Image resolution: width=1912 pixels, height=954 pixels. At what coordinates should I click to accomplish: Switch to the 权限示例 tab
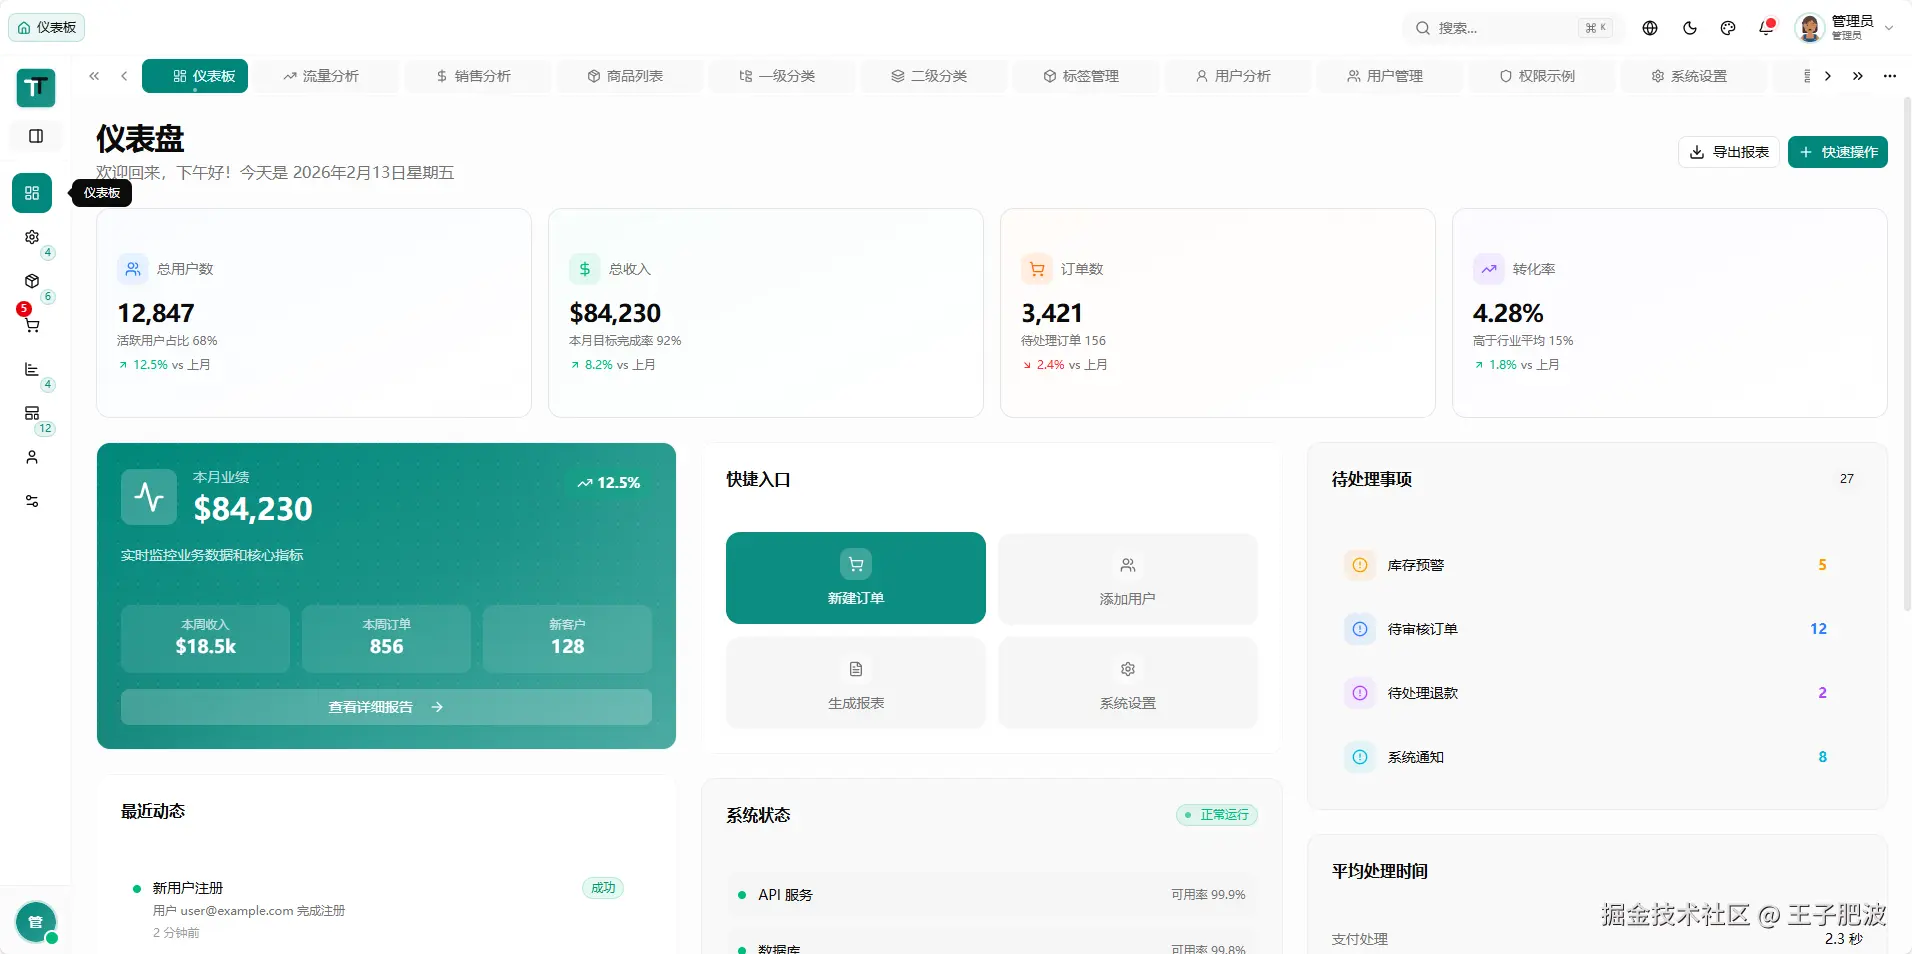click(x=1542, y=76)
